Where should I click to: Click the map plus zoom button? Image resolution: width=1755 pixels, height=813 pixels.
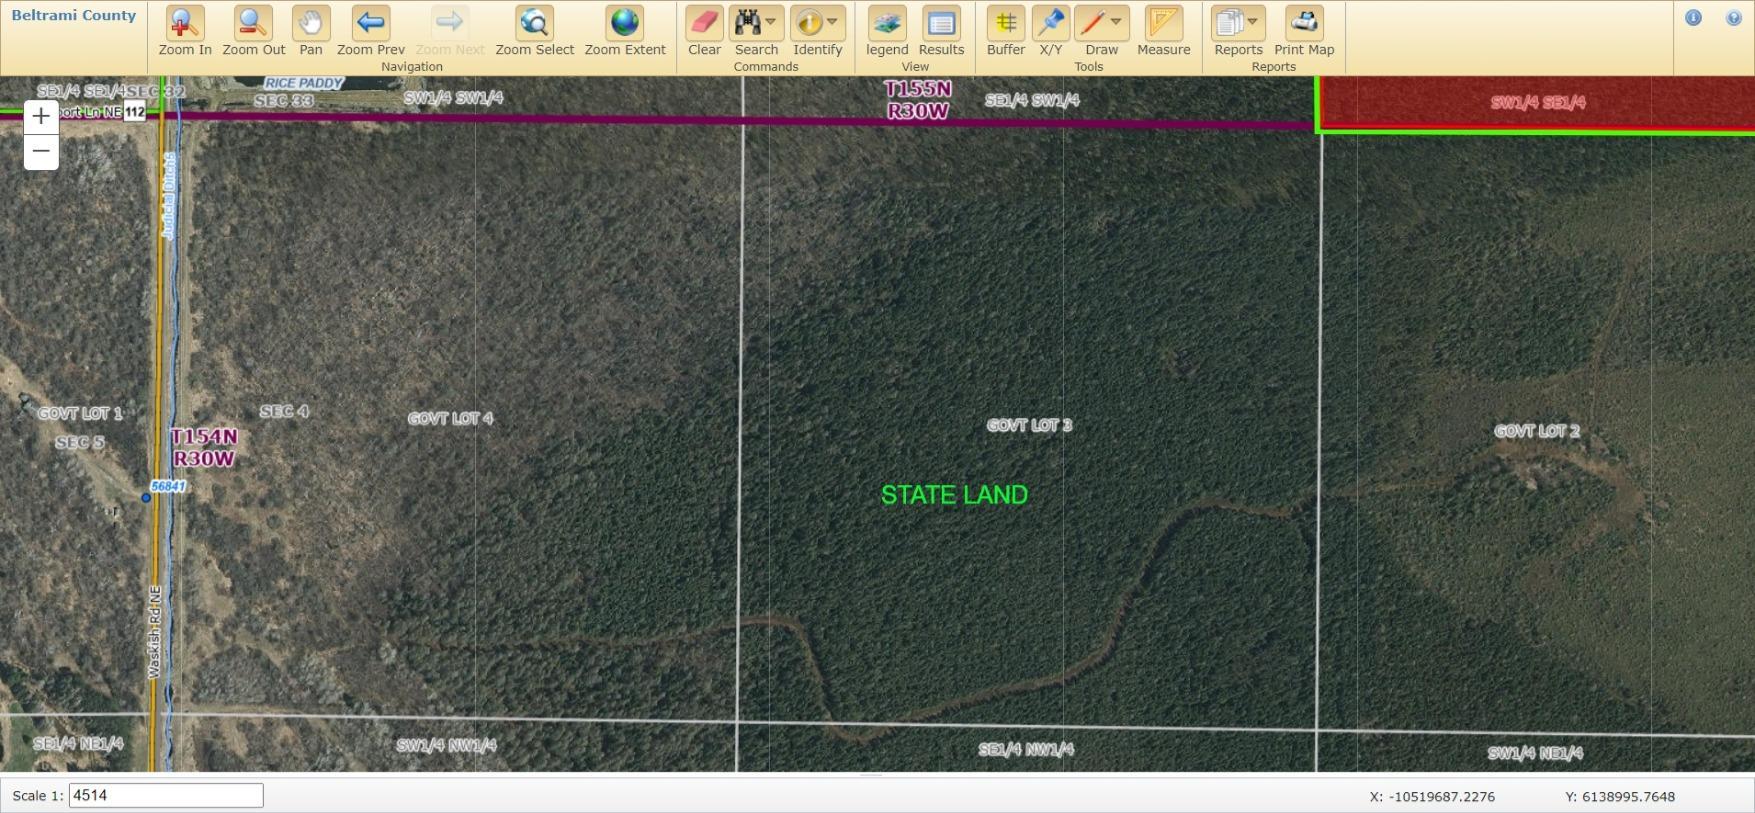tap(41, 116)
